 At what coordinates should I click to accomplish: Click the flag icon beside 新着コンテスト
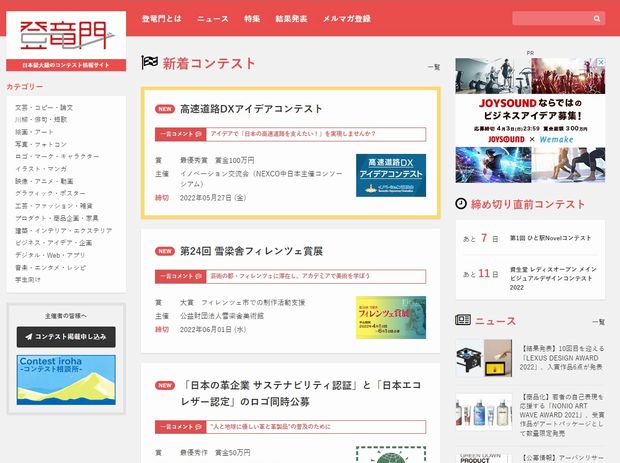pos(149,62)
